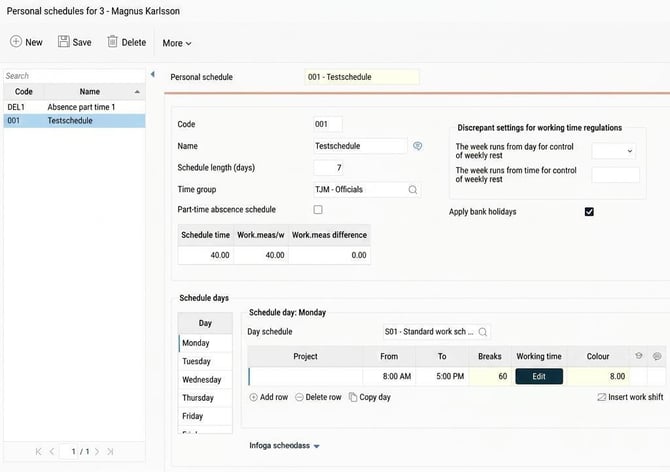The width and height of the screenshot is (670, 472).
Task: Collapse the left list panel arrow
Action: 153,74
